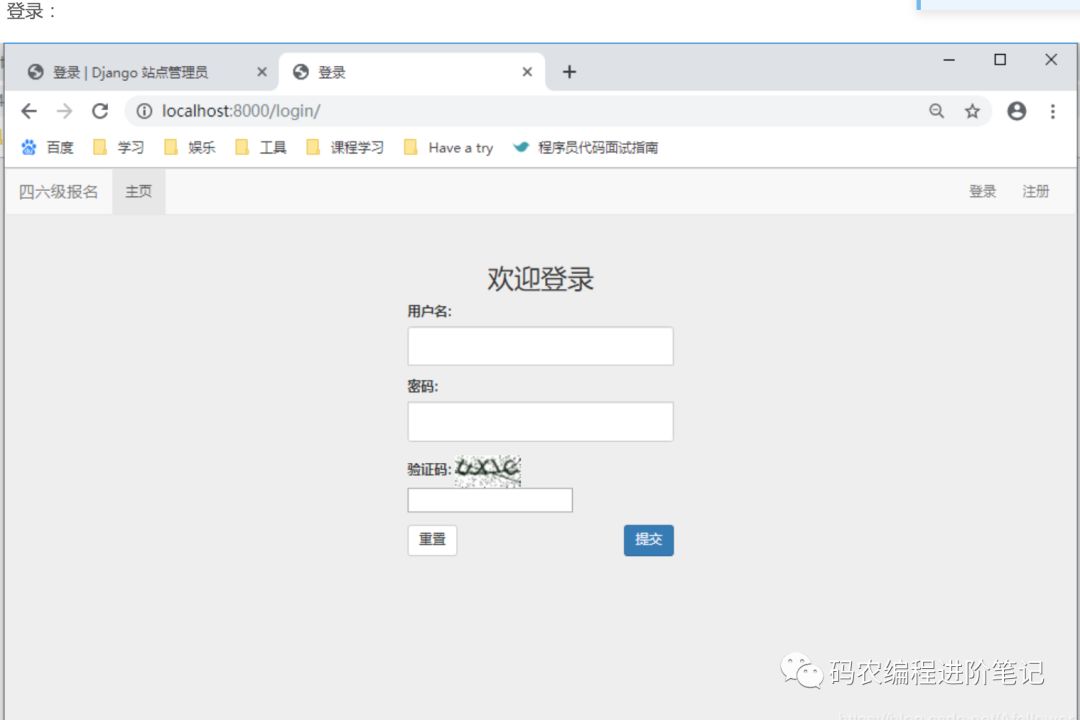Click the 四六级报名 site brand link

point(59,192)
